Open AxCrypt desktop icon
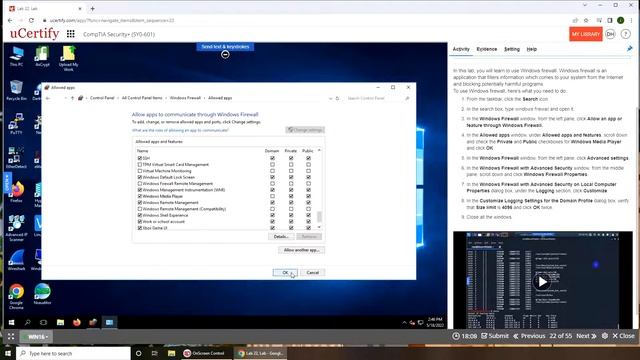Viewport: 640px width, 360px height. [x=42, y=56]
